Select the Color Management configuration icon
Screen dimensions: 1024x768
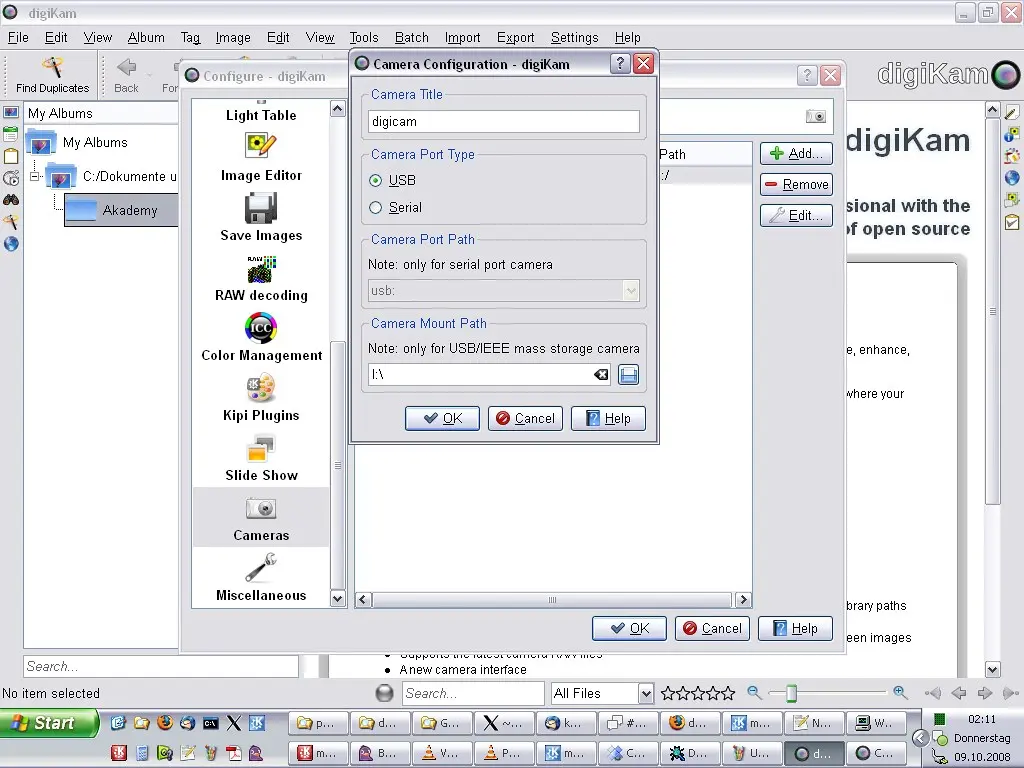click(x=260, y=335)
